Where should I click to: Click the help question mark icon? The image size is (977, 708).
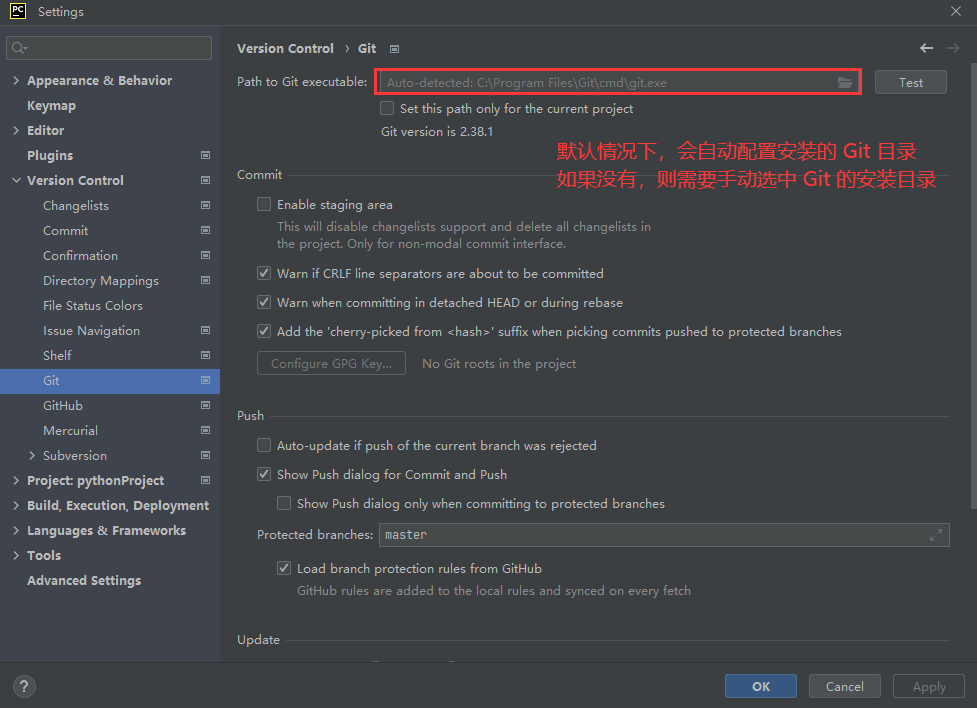pyautogui.click(x=23, y=686)
